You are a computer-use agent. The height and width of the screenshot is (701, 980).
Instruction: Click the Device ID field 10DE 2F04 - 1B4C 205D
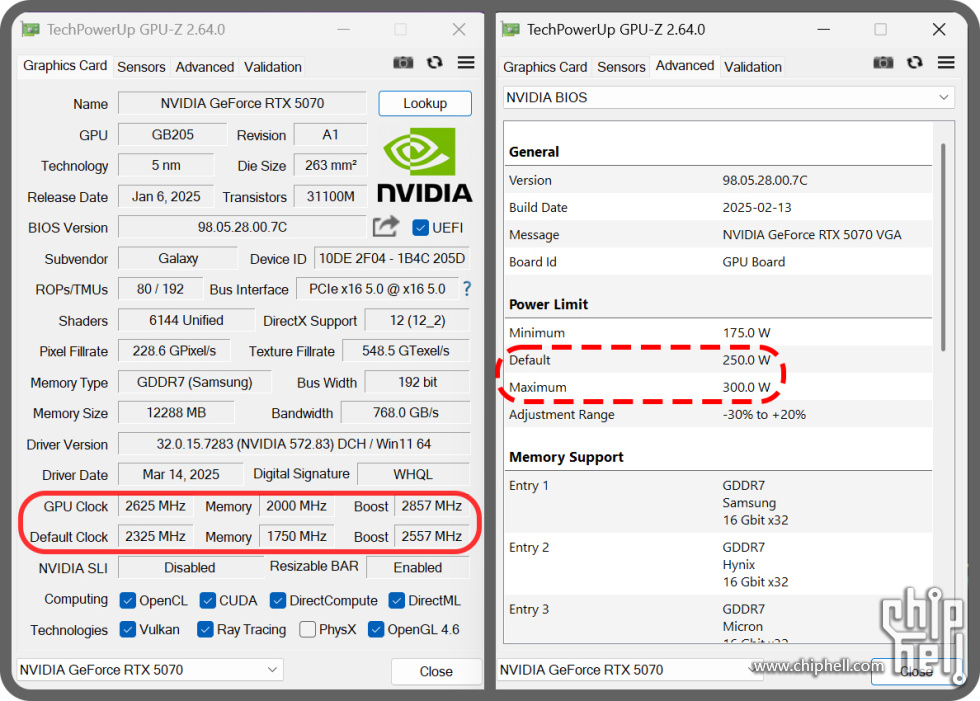(392, 258)
